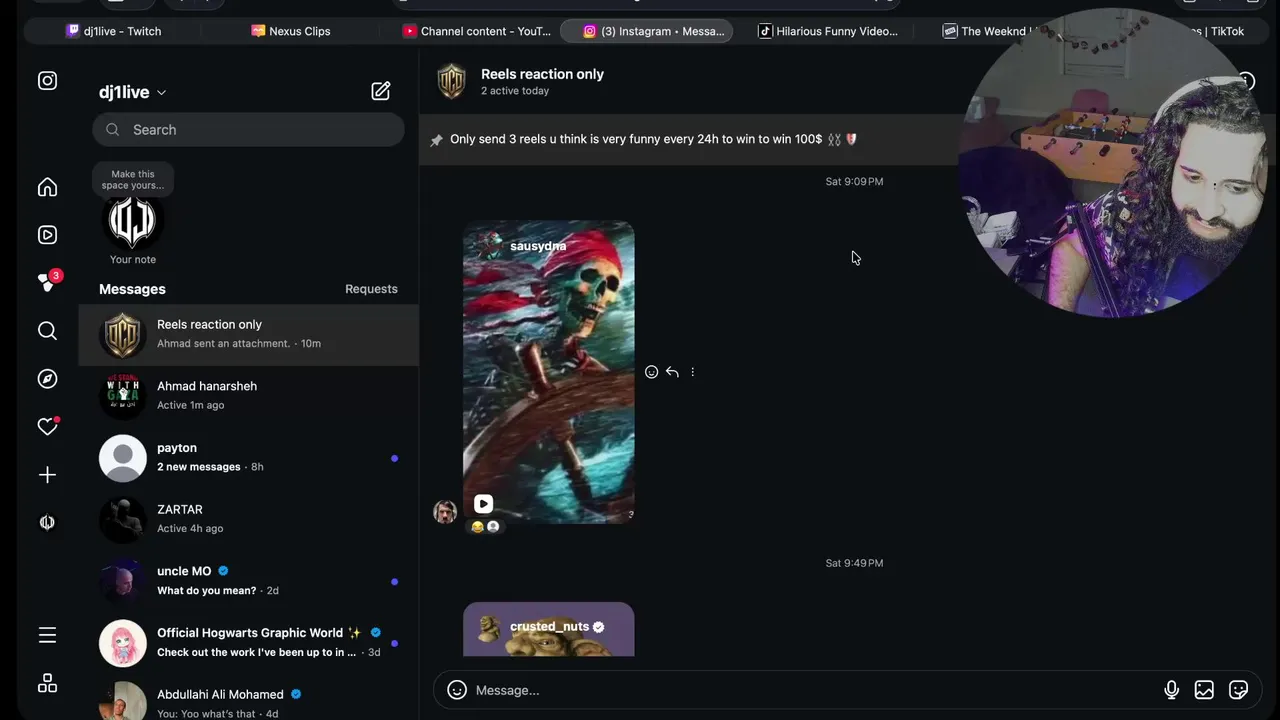Start a new message with compose icon
The height and width of the screenshot is (720, 1280).
tap(381, 91)
